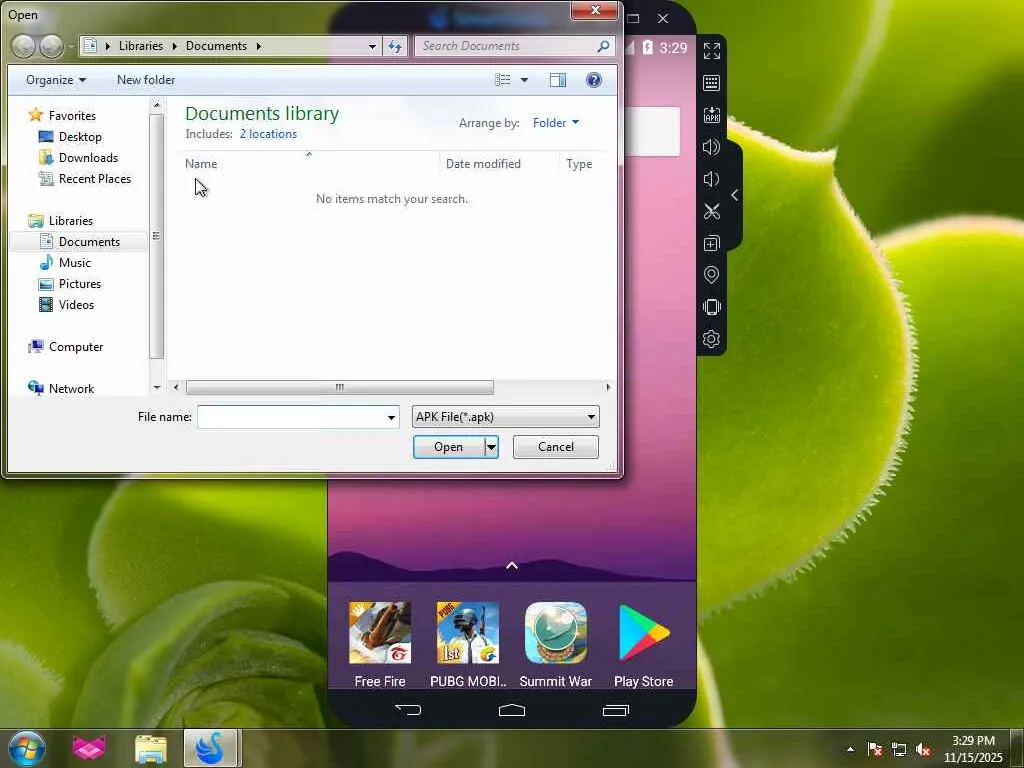Click the Cancel button
This screenshot has width=1024, height=768.
[556, 447]
